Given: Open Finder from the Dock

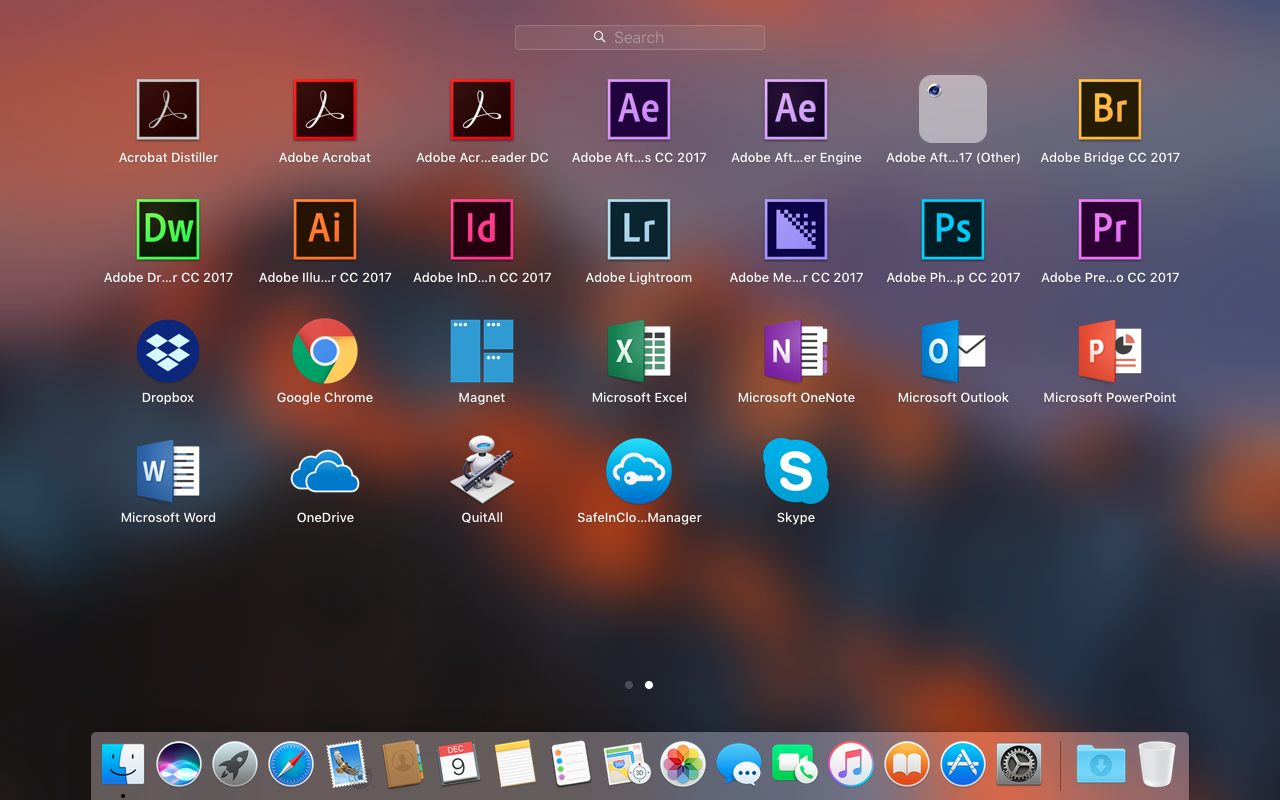Looking at the screenshot, I should click(x=123, y=765).
